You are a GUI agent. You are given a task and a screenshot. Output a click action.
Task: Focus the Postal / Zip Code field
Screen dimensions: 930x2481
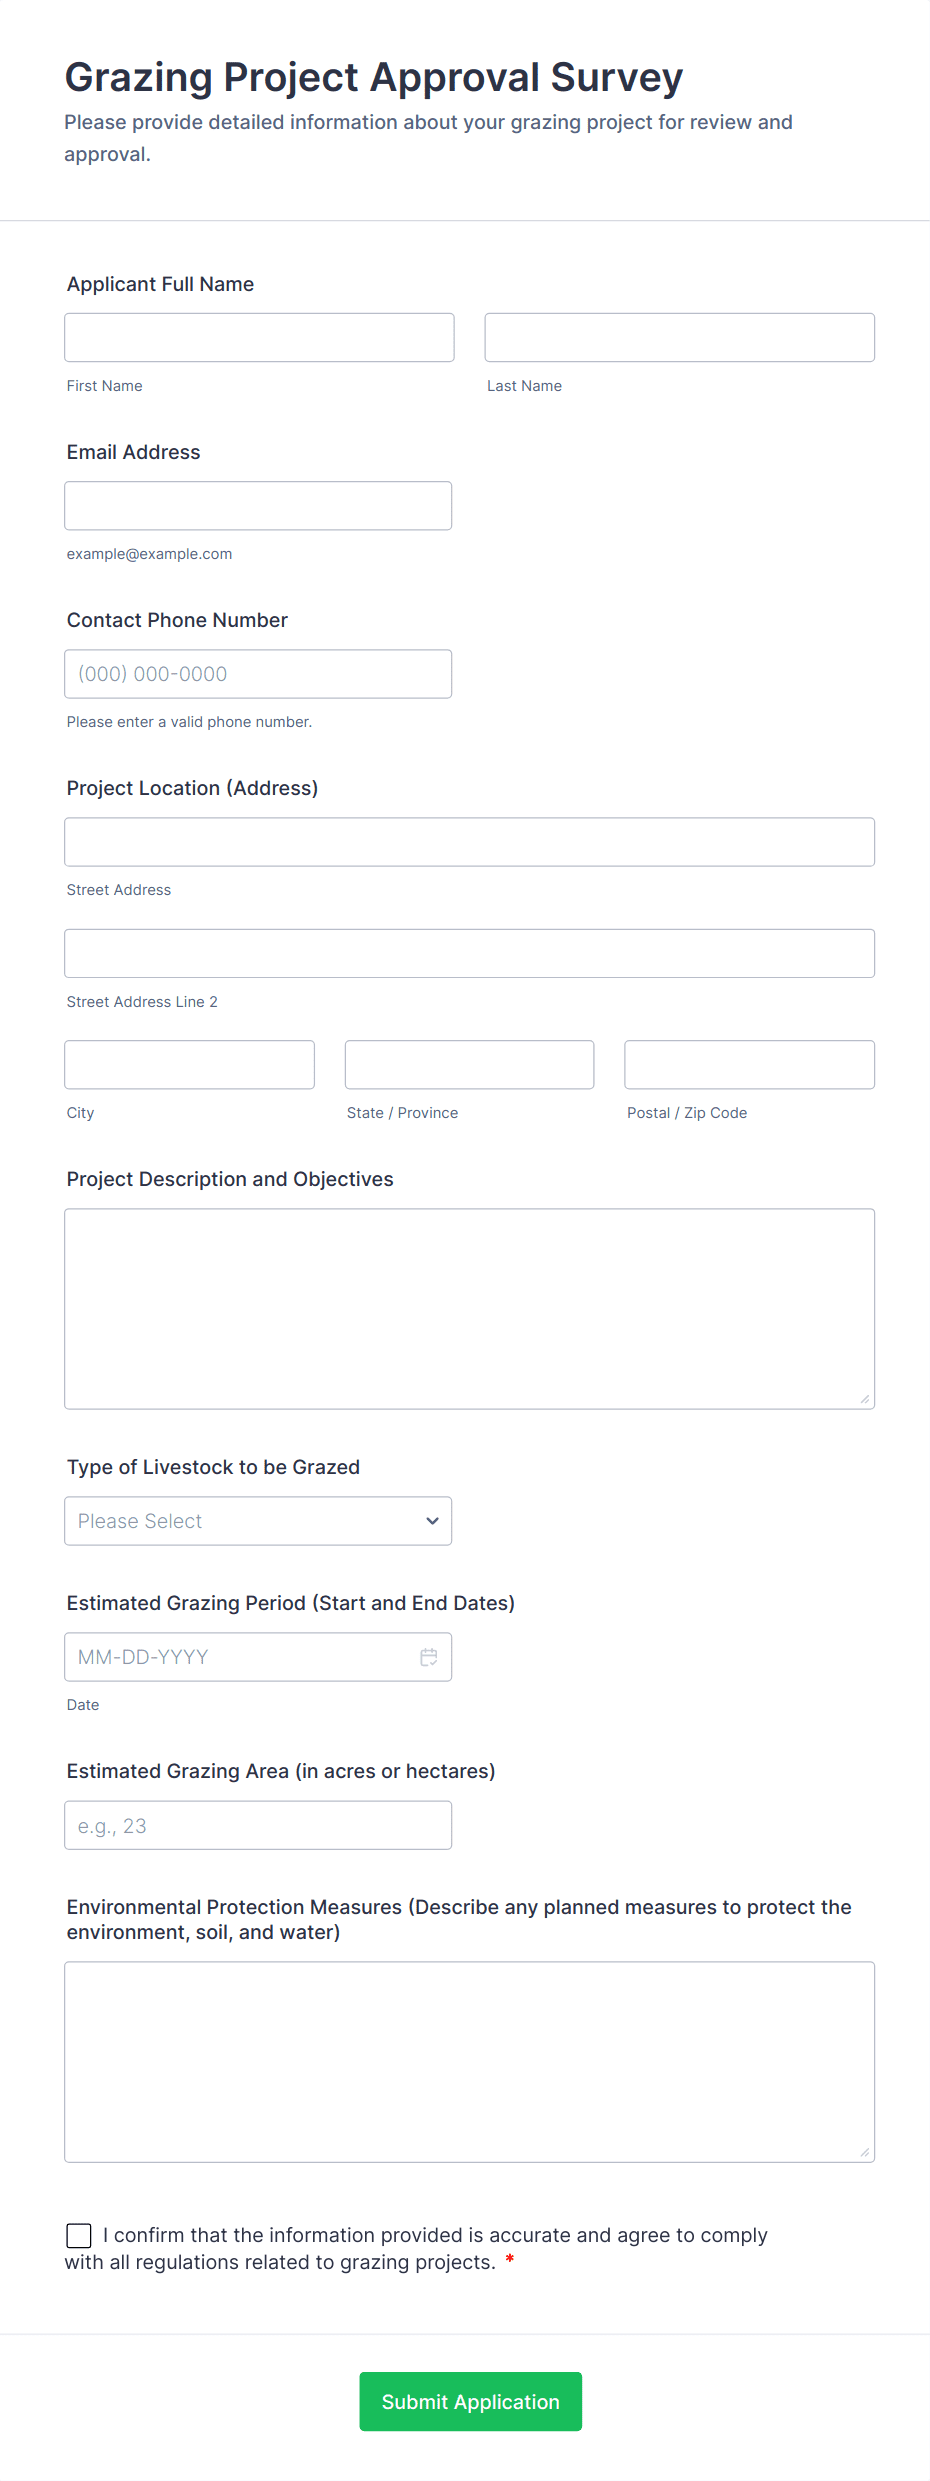750,1065
